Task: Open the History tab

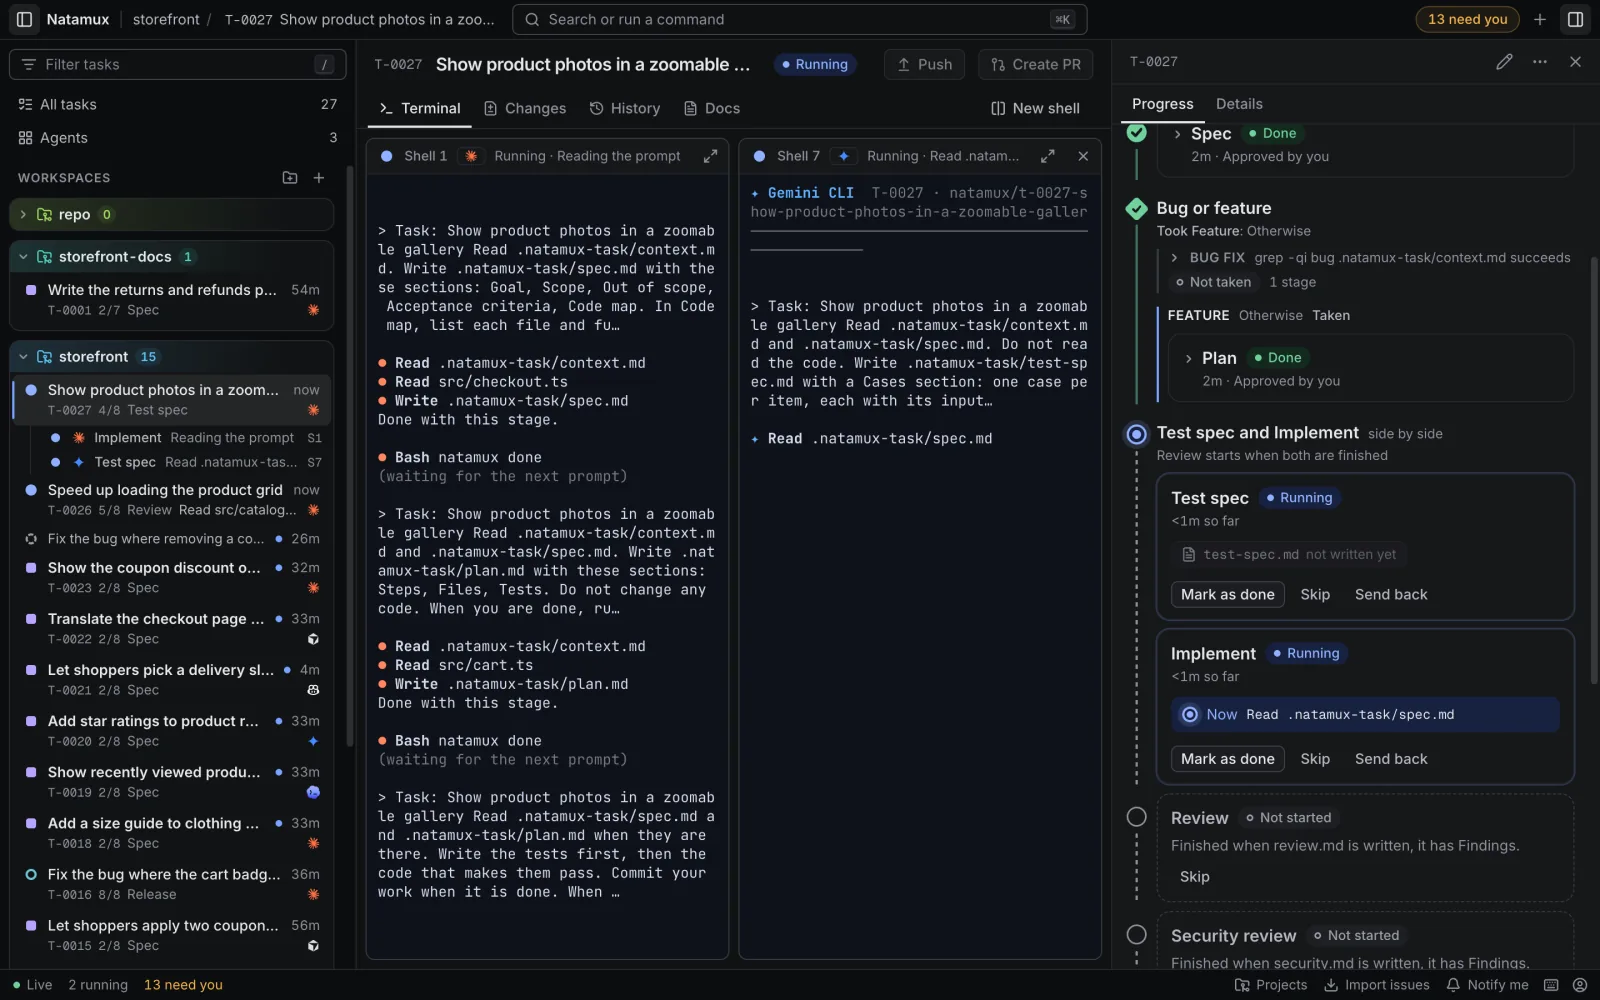Action: (x=625, y=108)
